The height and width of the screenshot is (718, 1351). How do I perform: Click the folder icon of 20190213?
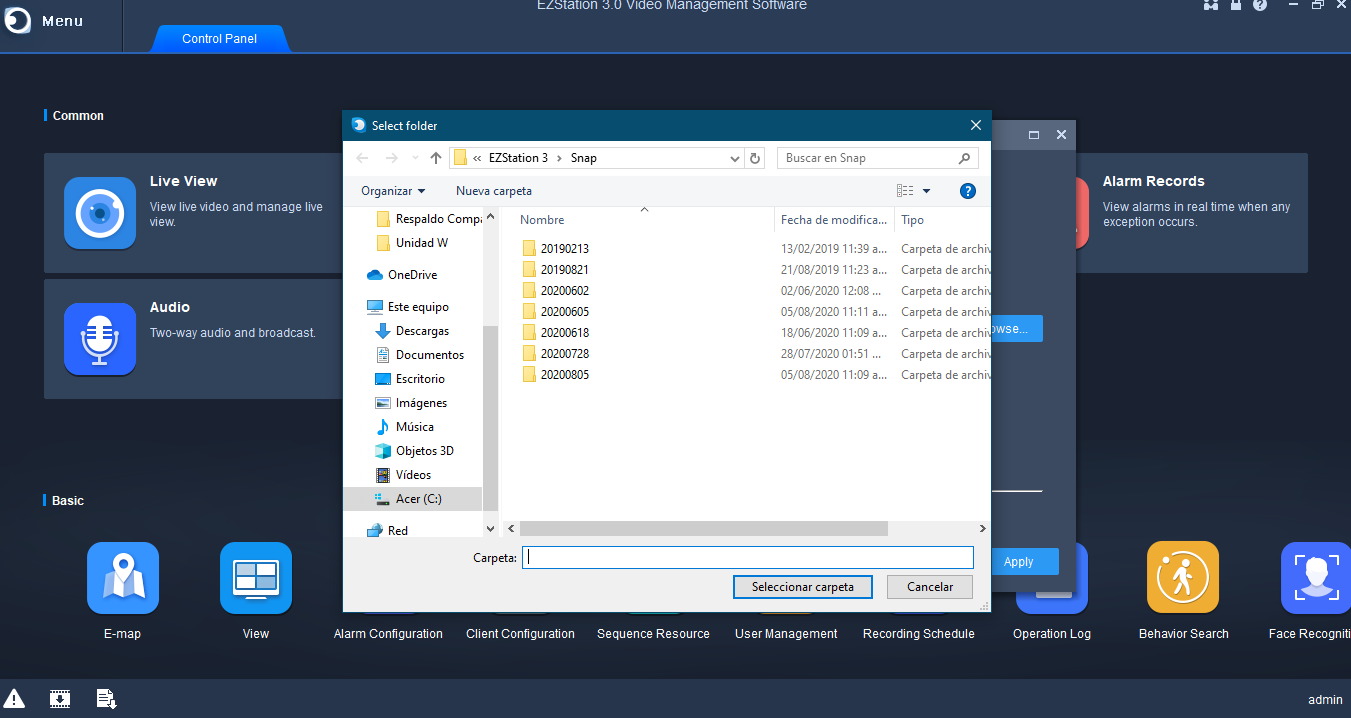[530, 248]
